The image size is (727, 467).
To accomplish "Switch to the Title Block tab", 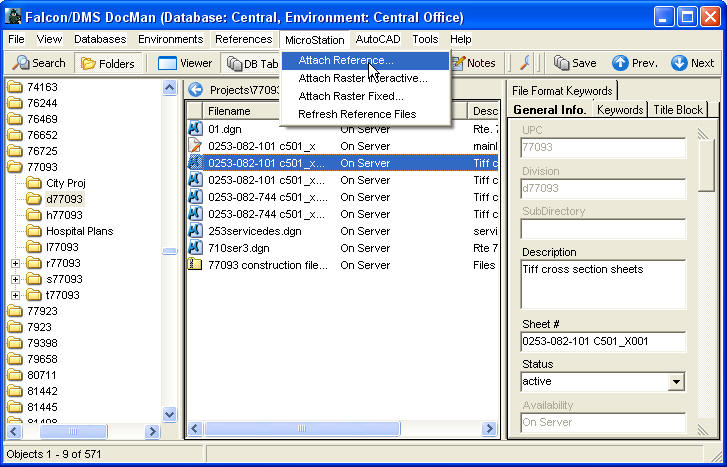I will (678, 110).
